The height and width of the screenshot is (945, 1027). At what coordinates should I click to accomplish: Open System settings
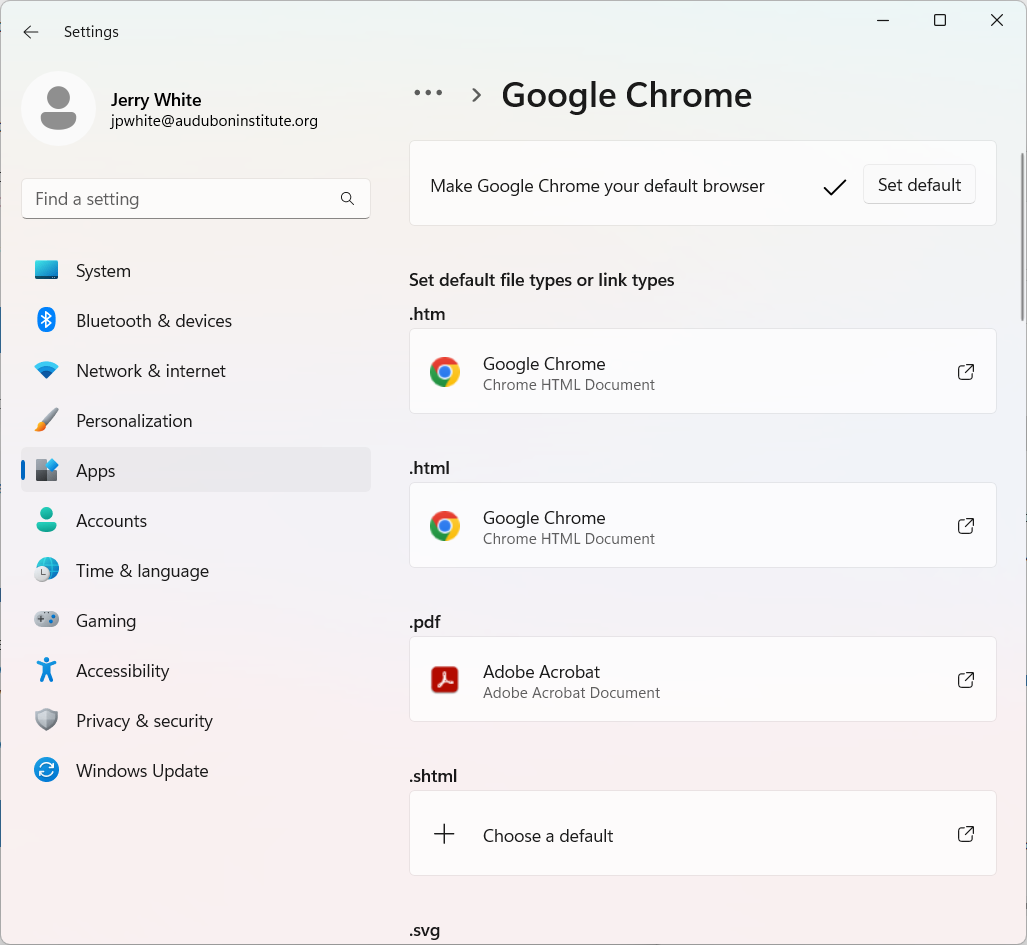click(x=196, y=270)
